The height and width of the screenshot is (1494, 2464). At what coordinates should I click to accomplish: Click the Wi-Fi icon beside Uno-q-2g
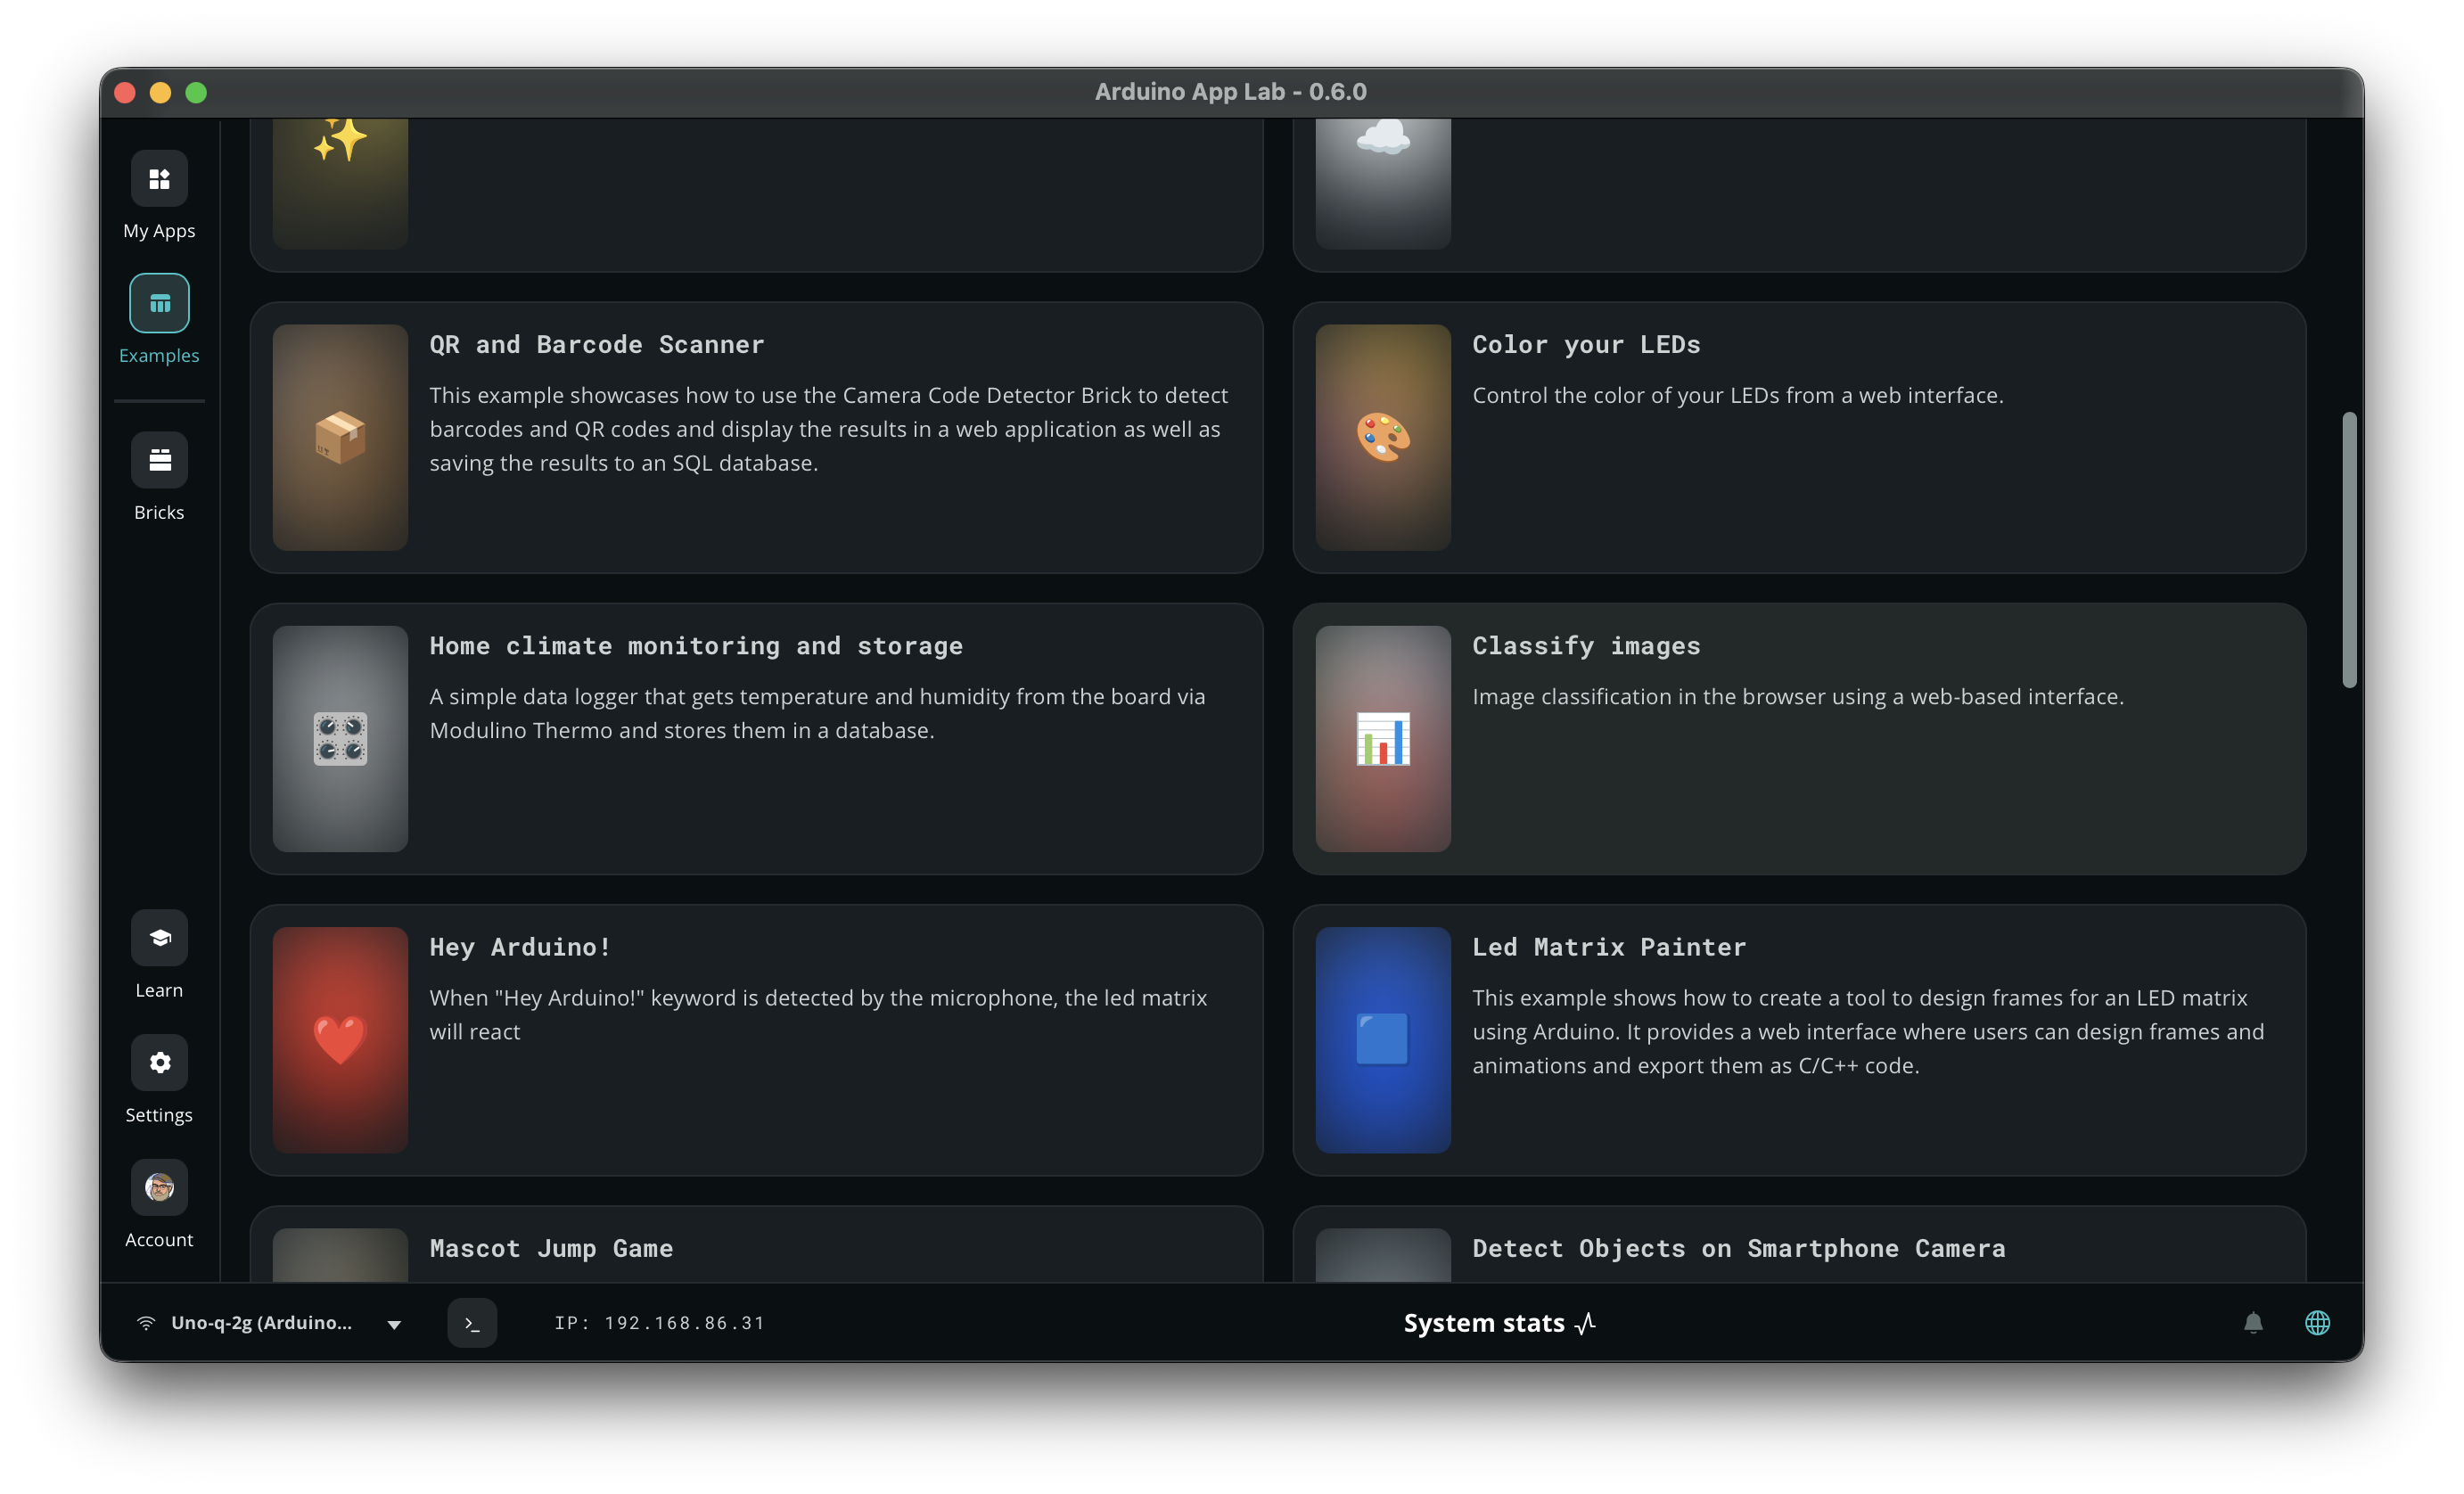(x=146, y=1323)
